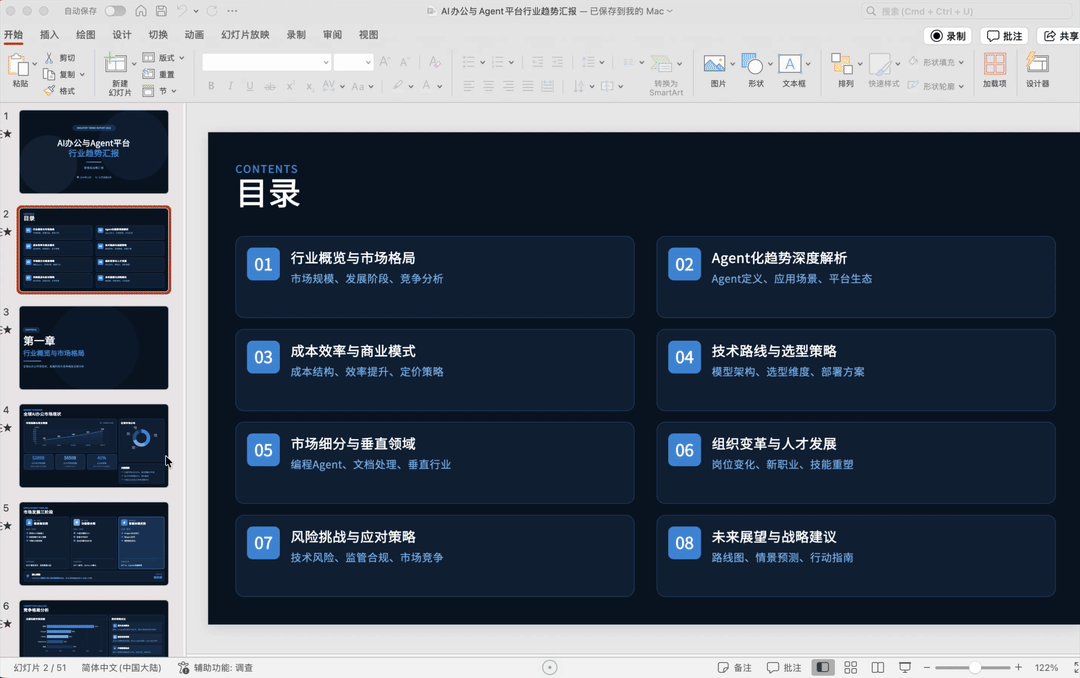1080x678 pixels.
Task: Open the Shape Fill (形状填充) dropdown
Action: coord(961,62)
